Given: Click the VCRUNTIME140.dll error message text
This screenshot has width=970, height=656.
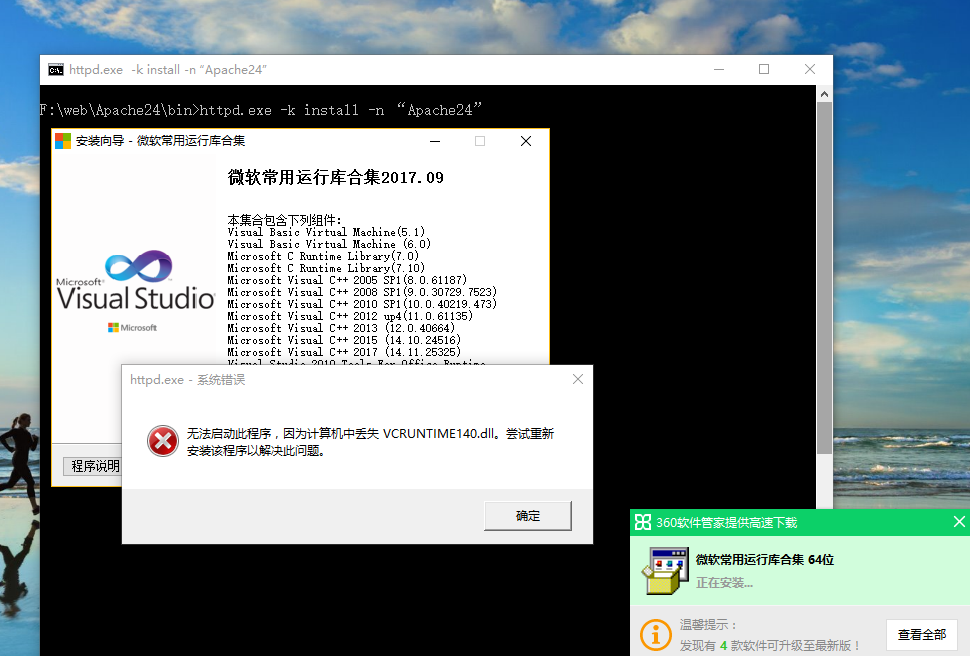Looking at the screenshot, I should point(370,442).
